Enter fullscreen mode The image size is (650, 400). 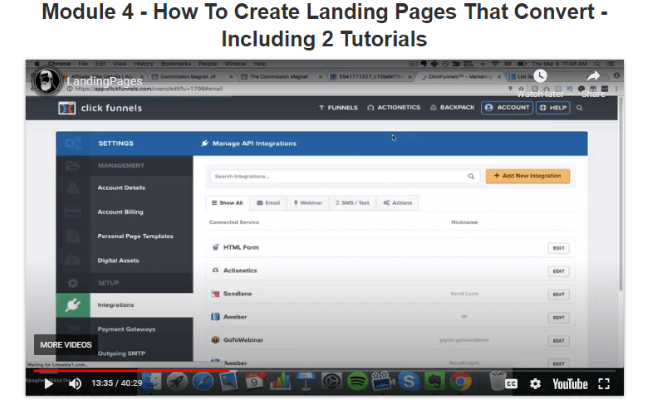coord(604,384)
